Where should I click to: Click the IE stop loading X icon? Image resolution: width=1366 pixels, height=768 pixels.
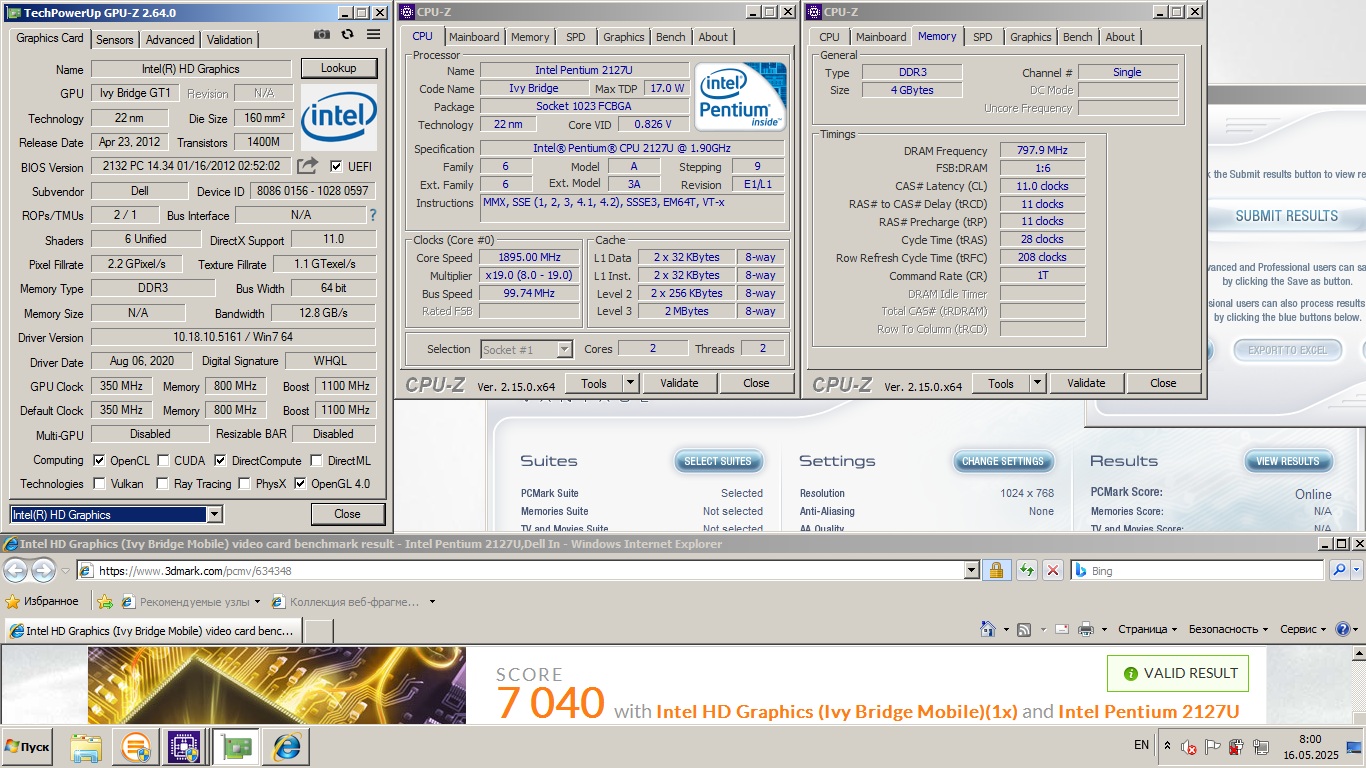point(1053,570)
